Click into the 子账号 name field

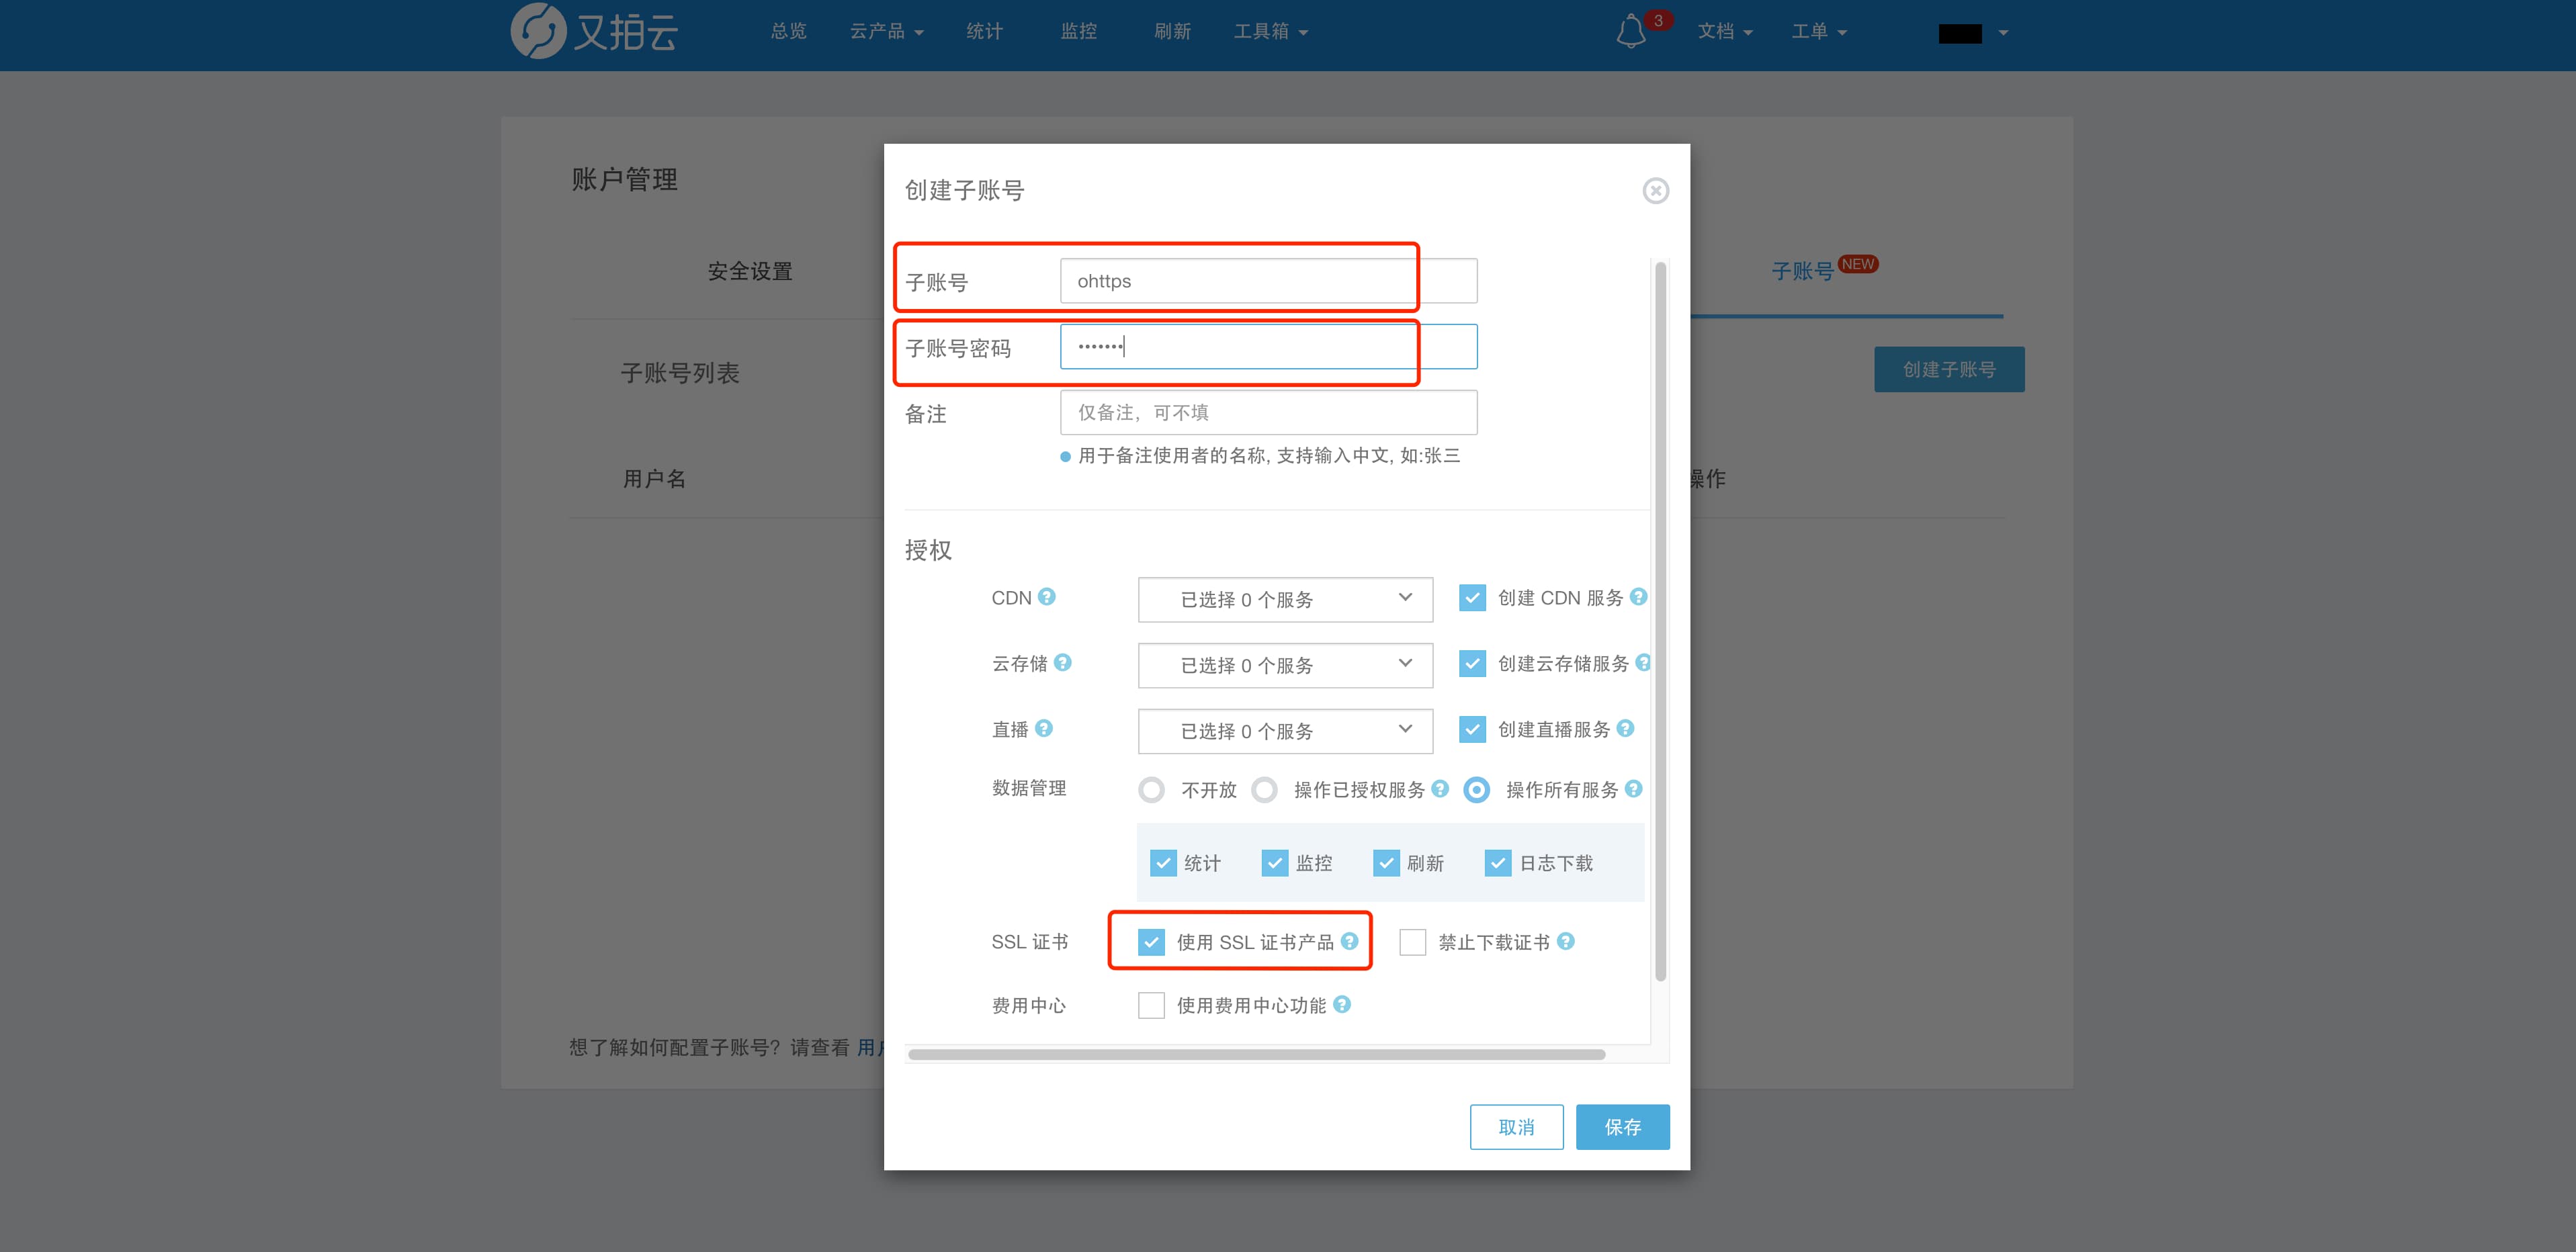(x=1268, y=281)
